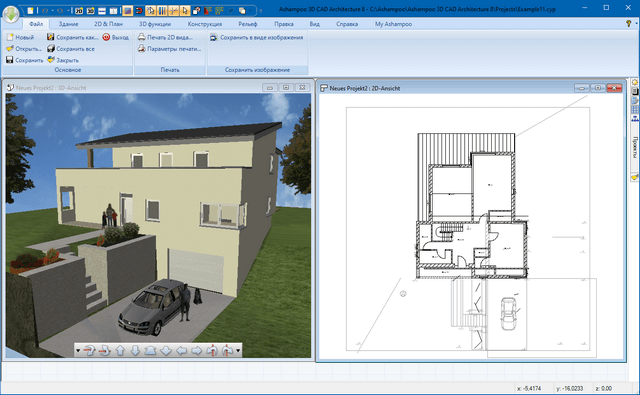Open the left dropdown arrow of navigation bar

coord(78,350)
